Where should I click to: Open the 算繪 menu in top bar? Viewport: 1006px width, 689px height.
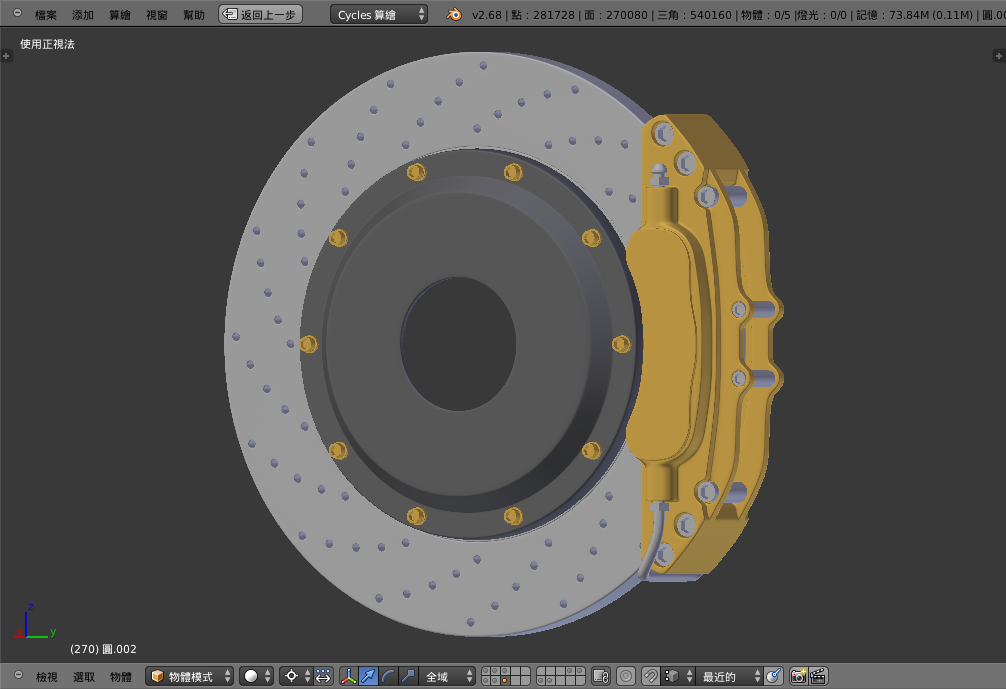tap(120, 15)
